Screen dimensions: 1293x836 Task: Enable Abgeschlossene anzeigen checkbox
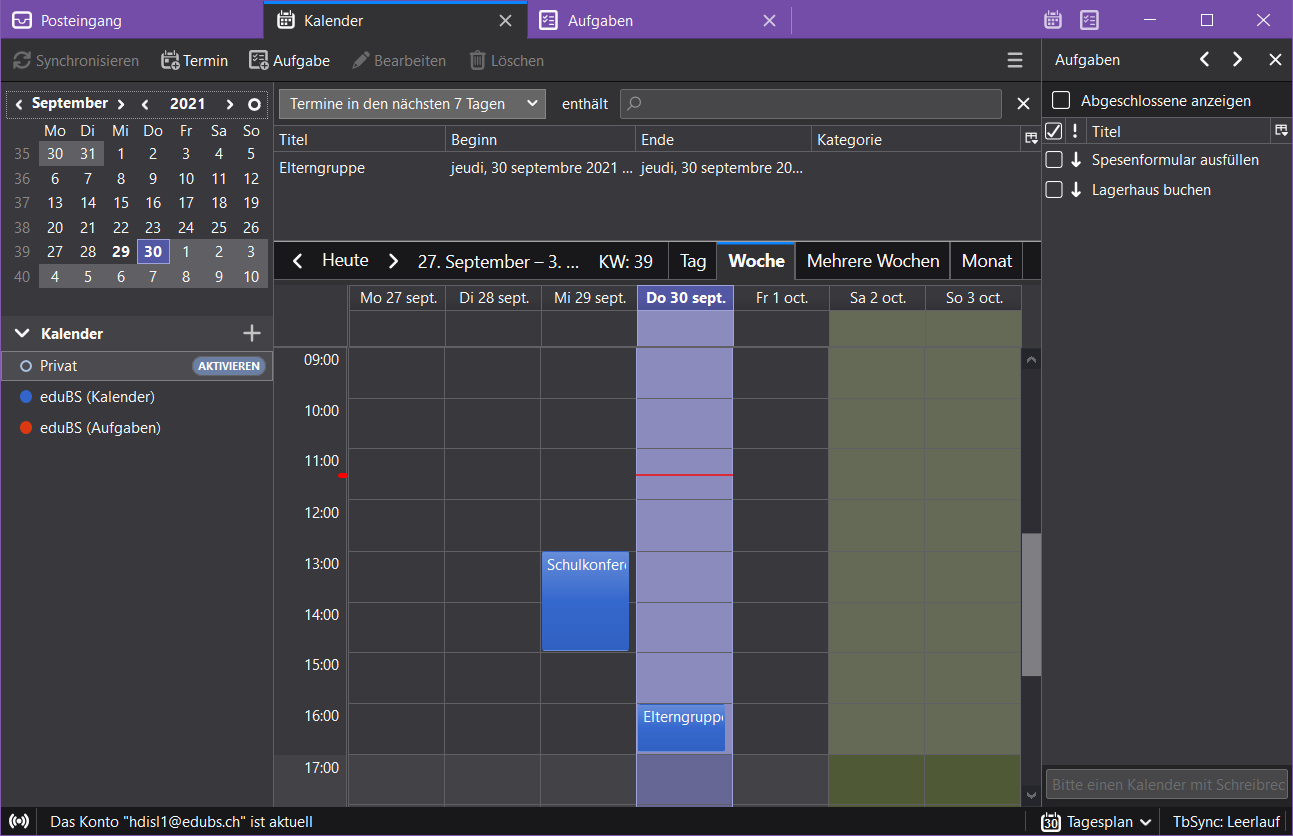click(1061, 101)
